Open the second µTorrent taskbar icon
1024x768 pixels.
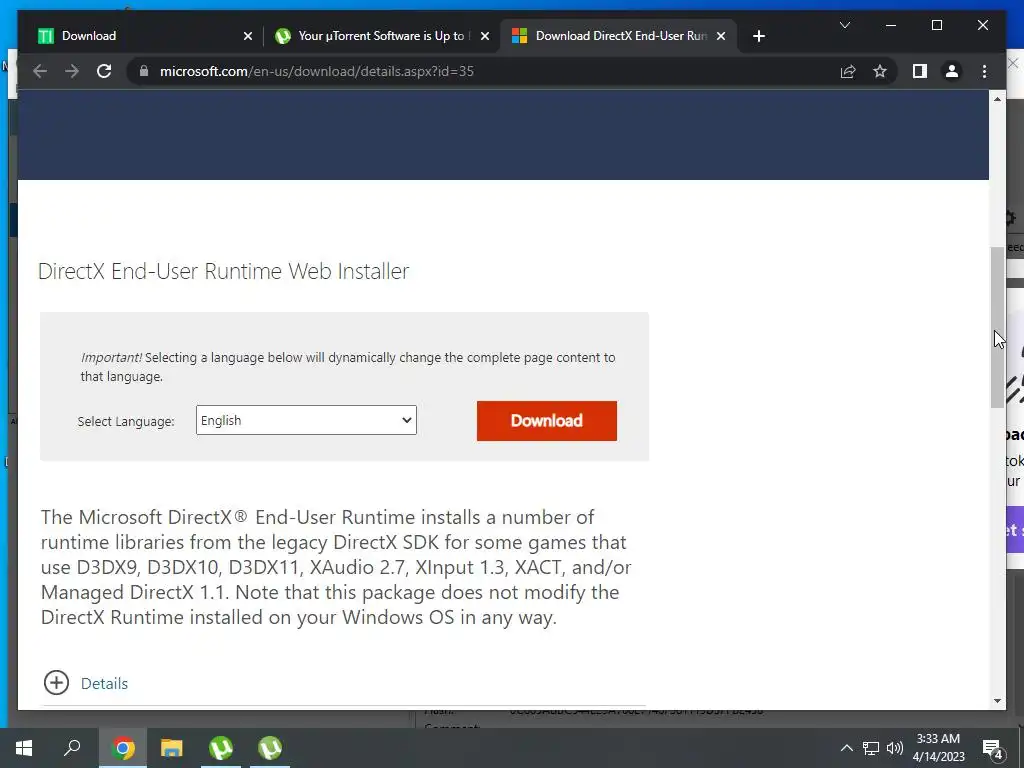pos(270,748)
